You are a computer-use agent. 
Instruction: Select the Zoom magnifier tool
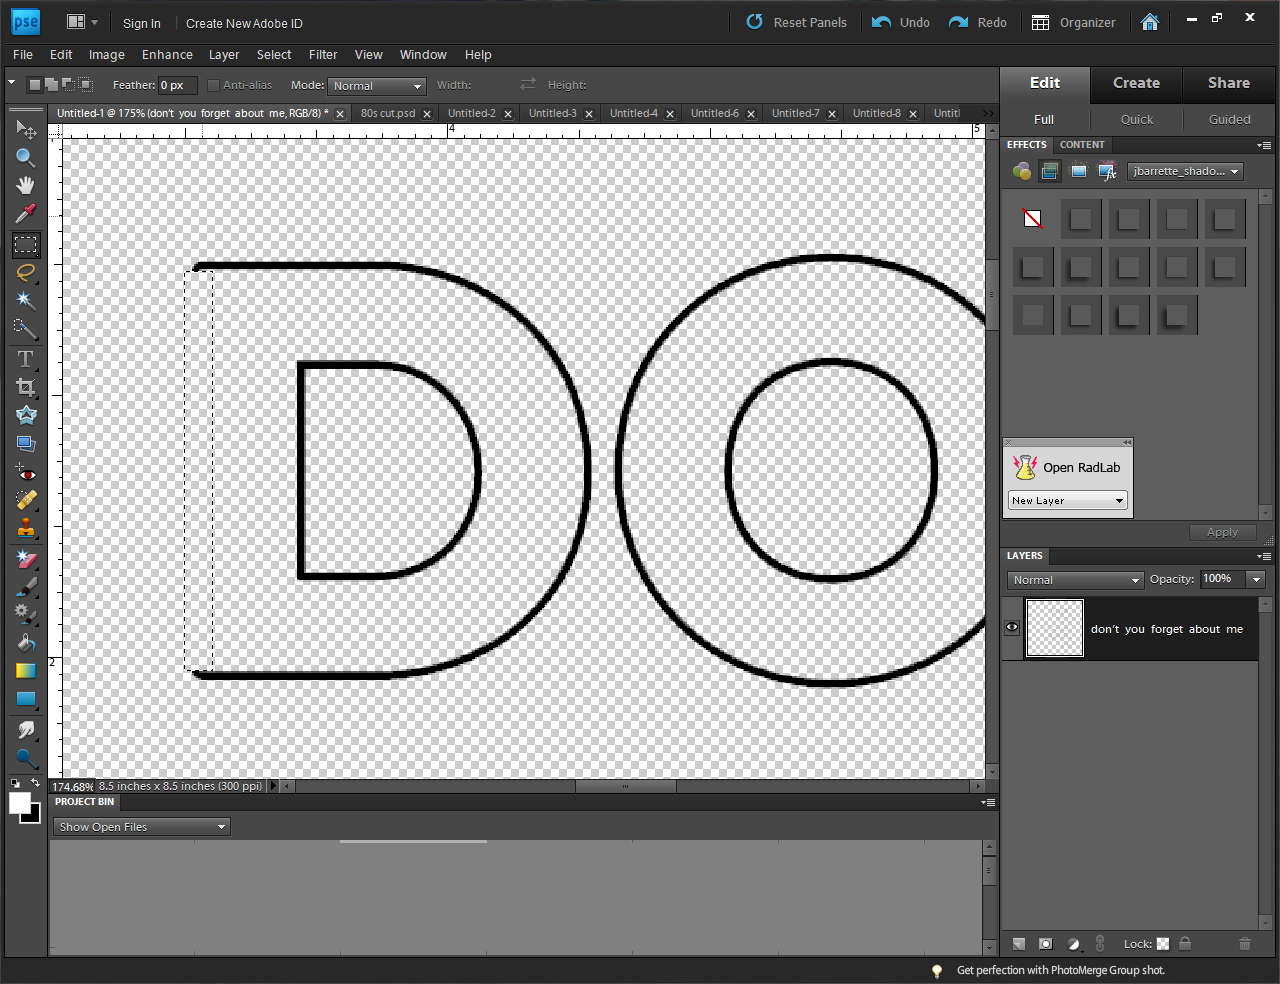pos(26,157)
